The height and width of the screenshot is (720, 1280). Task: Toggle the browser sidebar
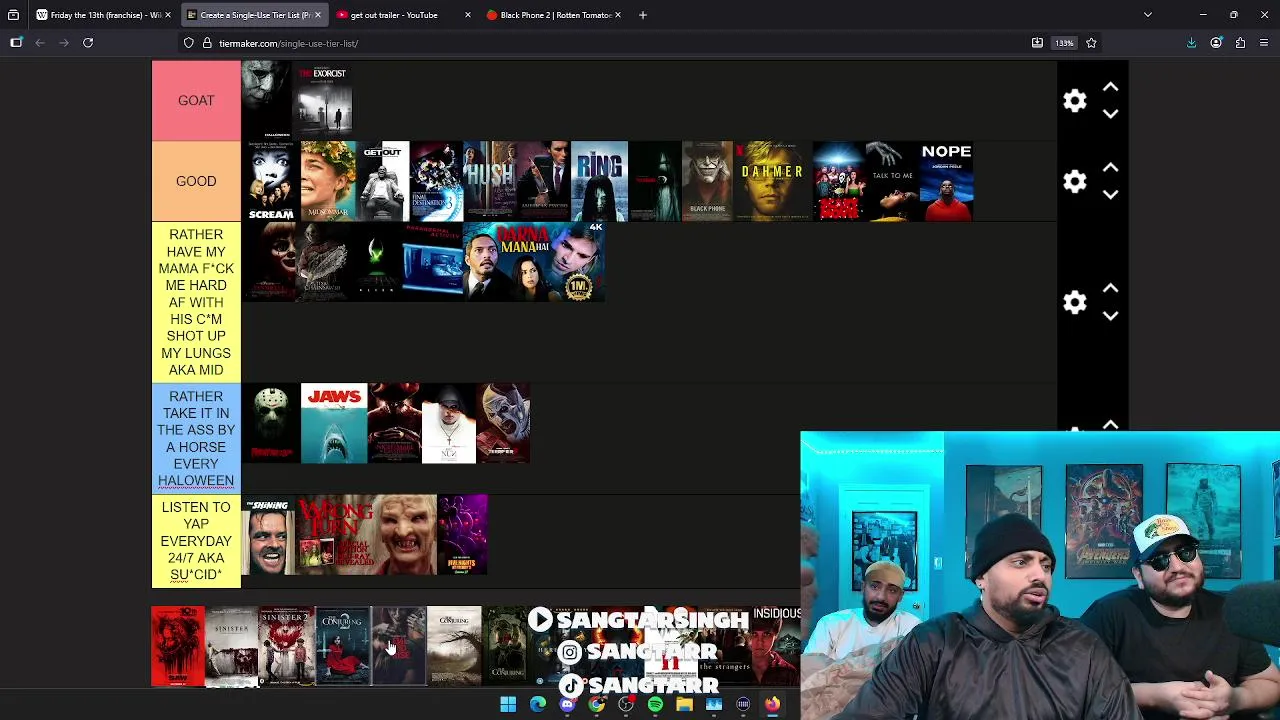point(16,43)
